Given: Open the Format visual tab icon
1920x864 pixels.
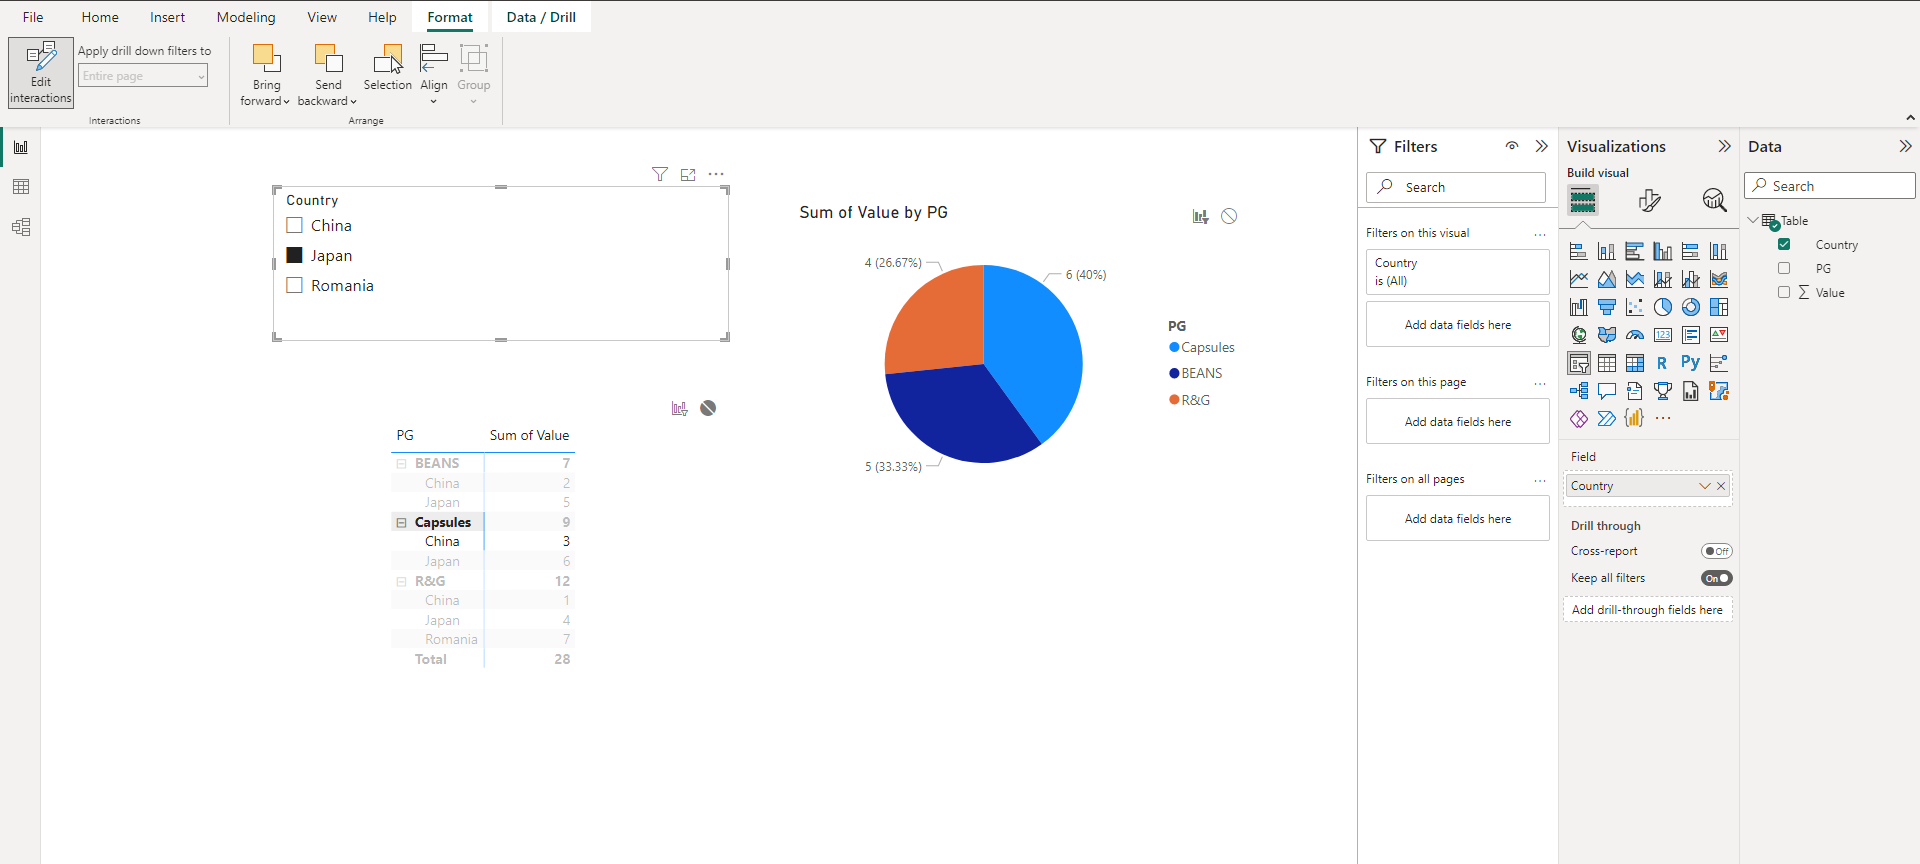Looking at the screenshot, I should [x=1650, y=200].
